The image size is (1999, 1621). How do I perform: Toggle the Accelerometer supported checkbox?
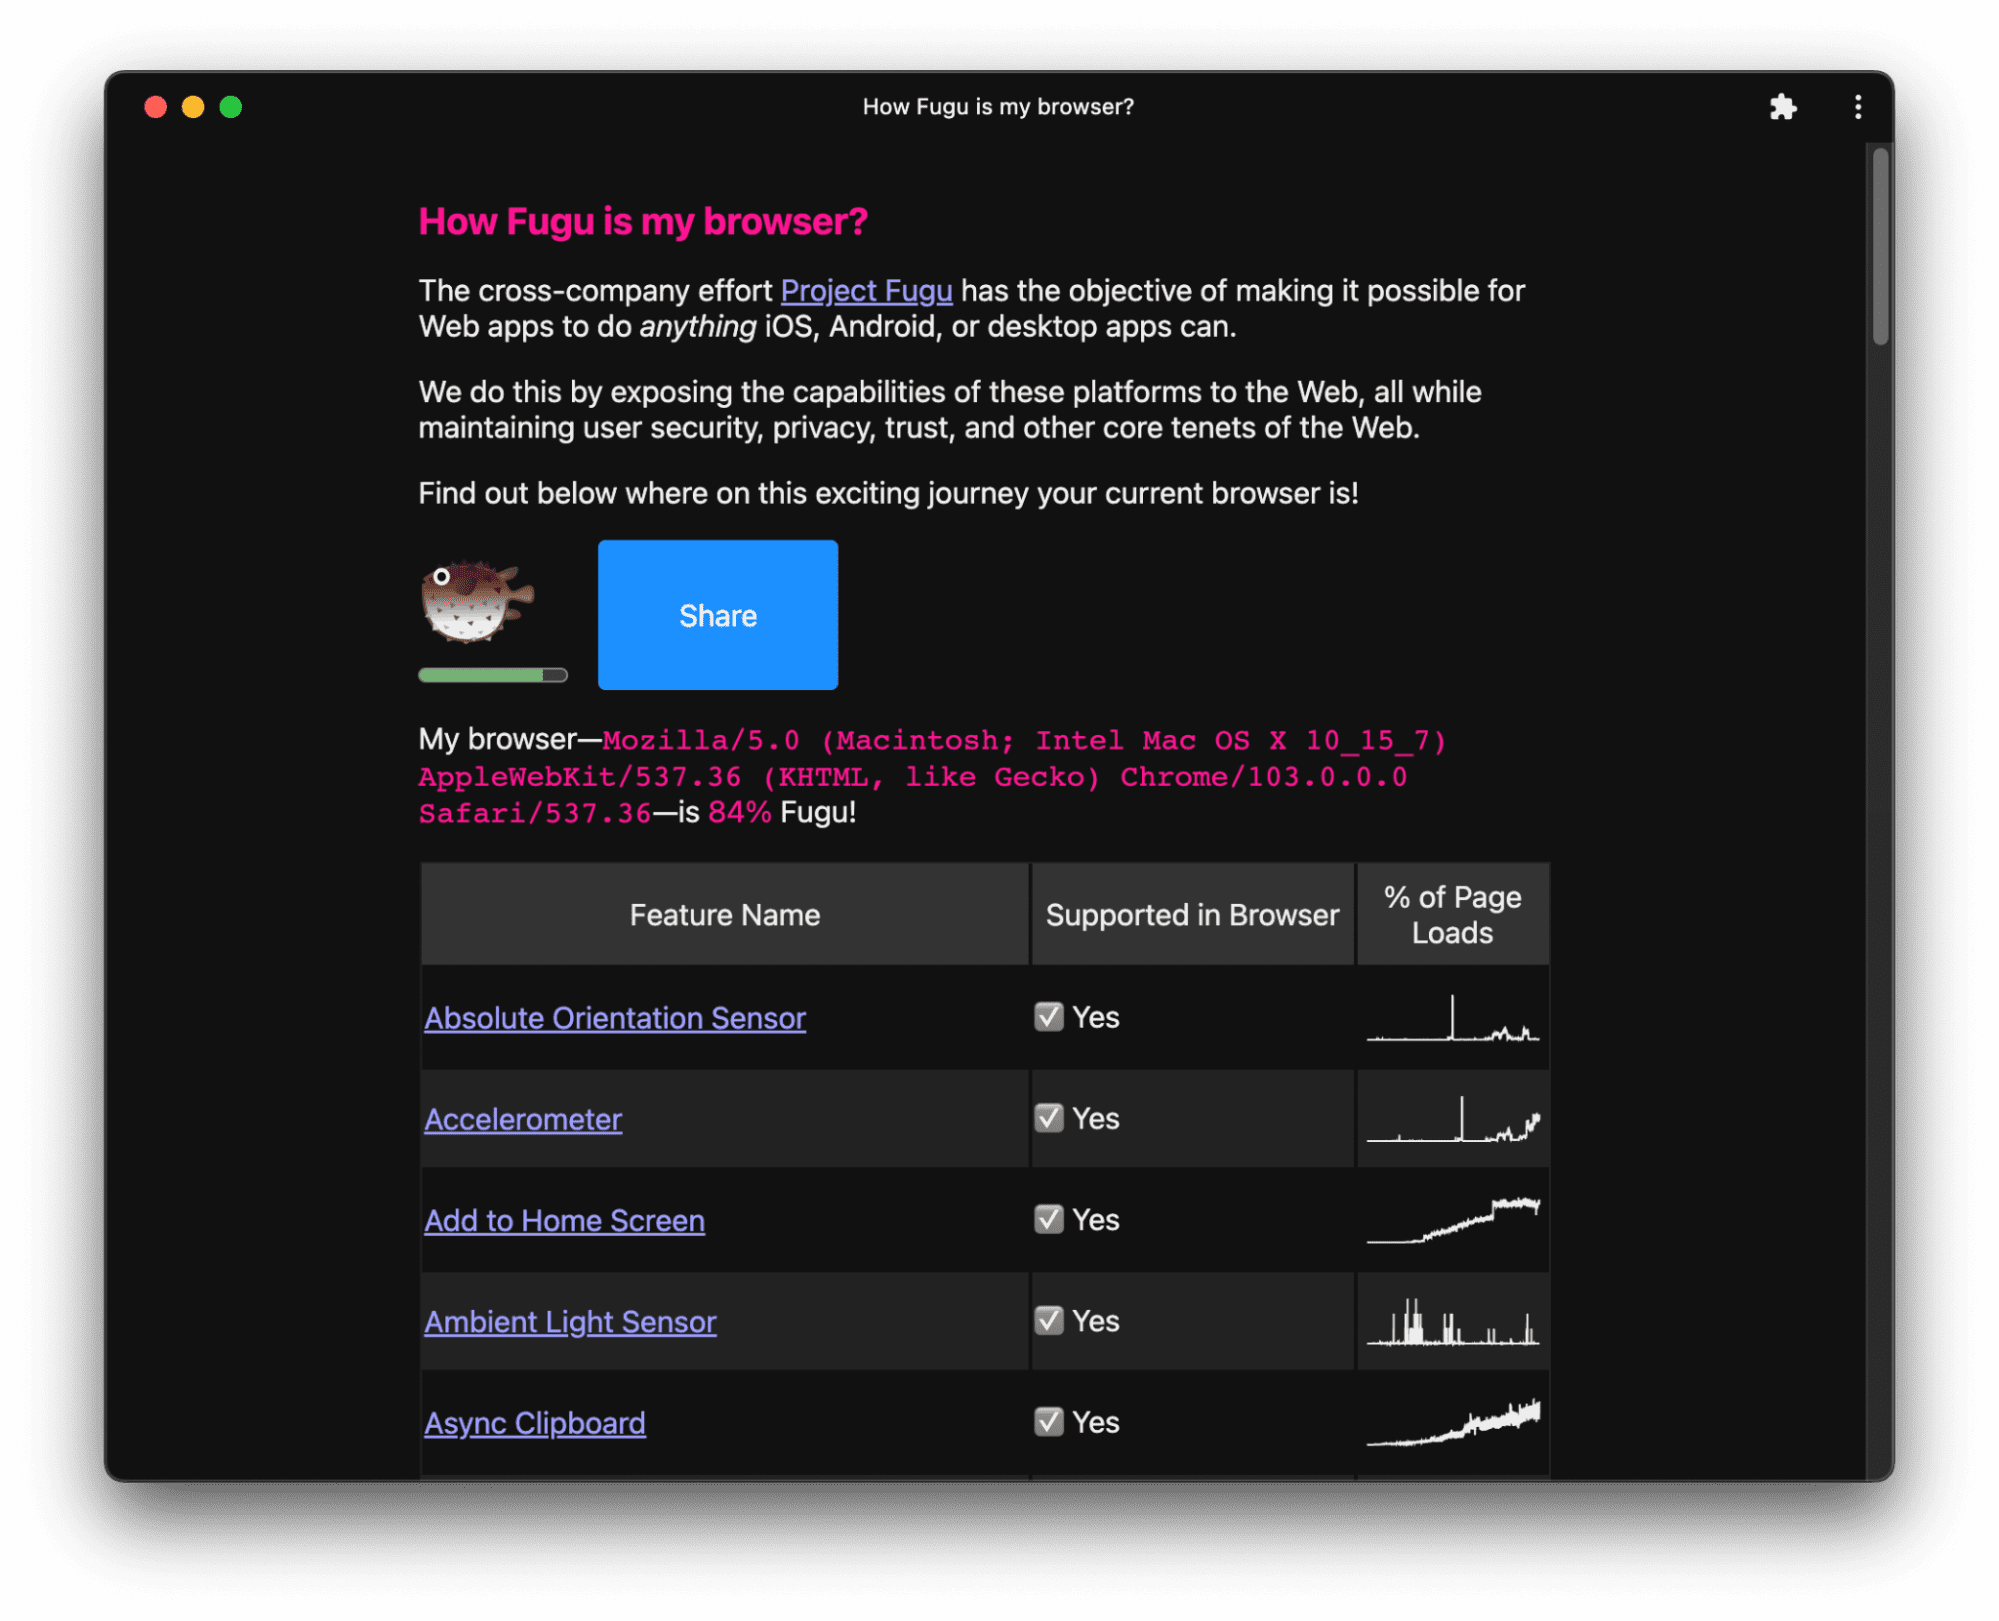[1047, 1117]
